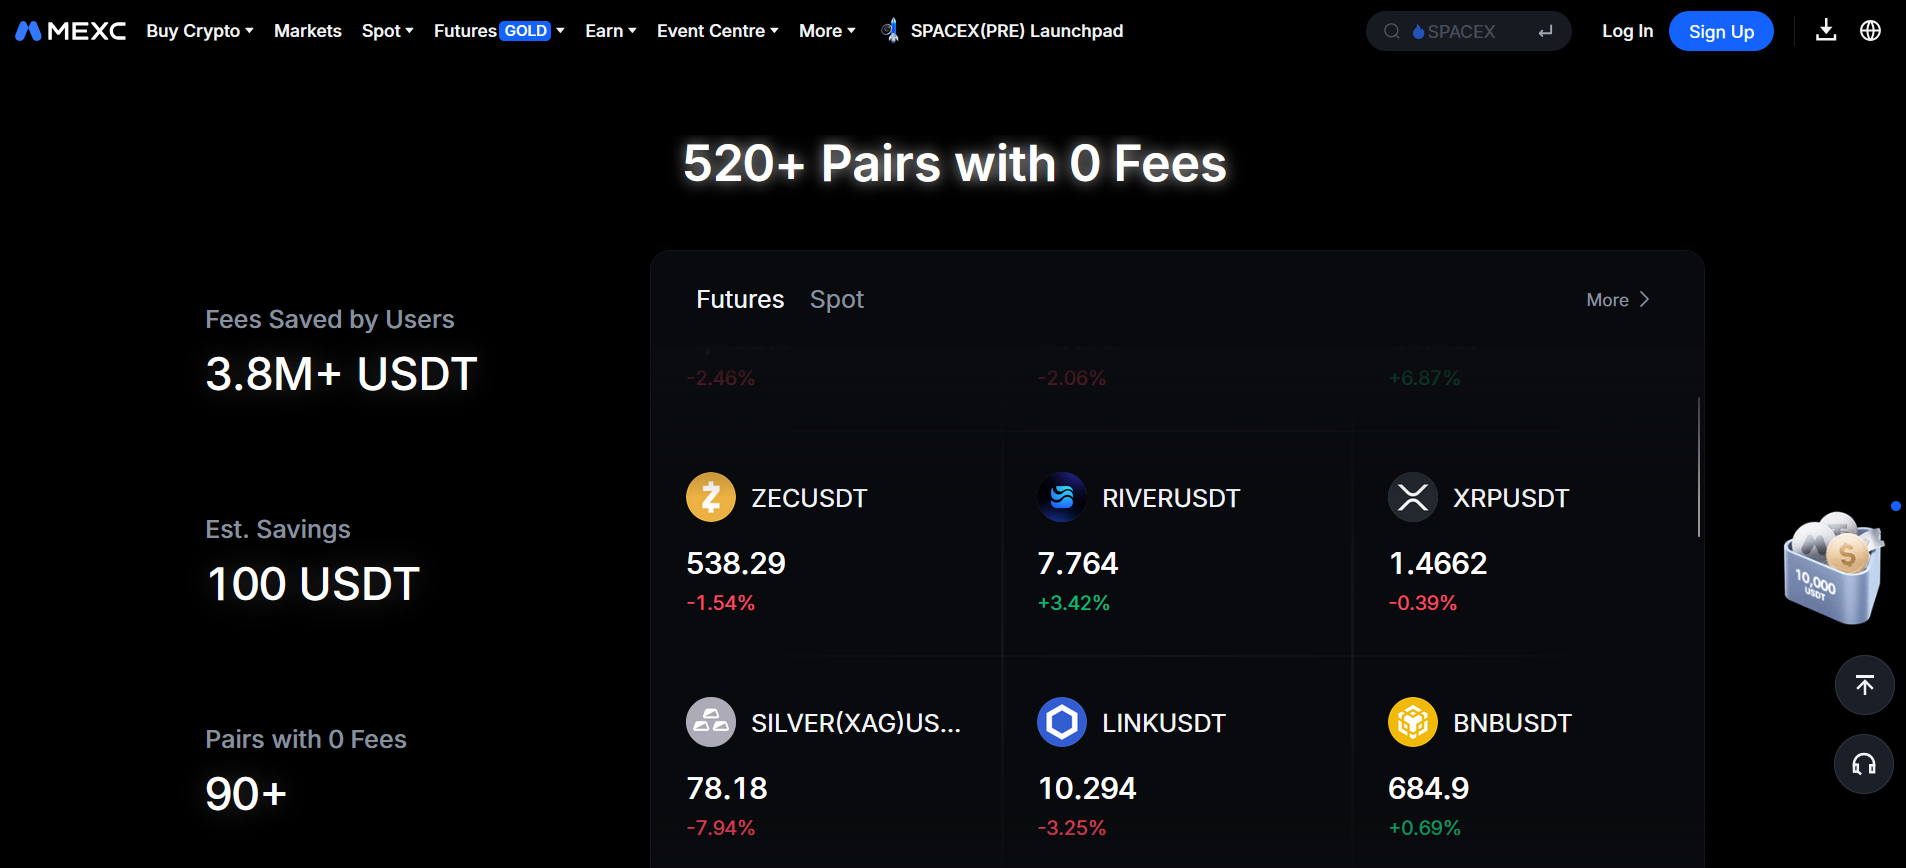1906x868 pixels.
Task: Click the enter arrow in search box
Action: (1546, 31)
